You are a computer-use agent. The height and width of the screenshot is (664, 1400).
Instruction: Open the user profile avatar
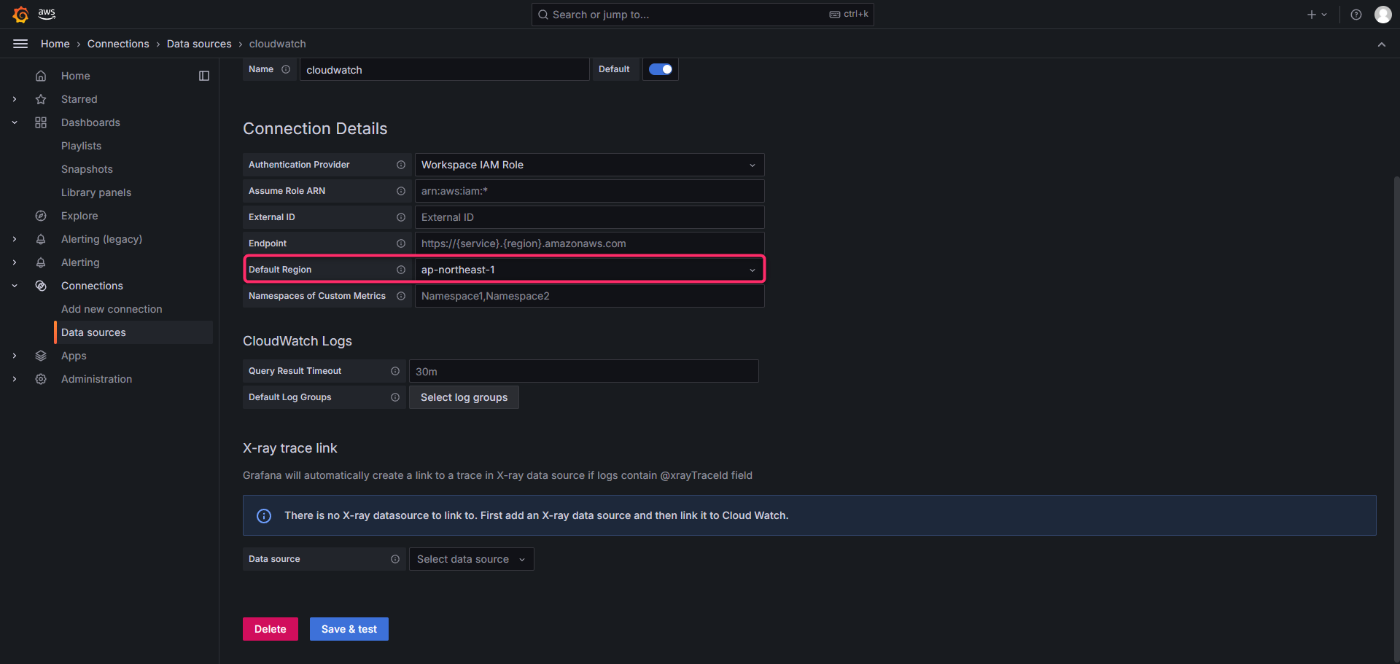click(x=1383, y=15)
